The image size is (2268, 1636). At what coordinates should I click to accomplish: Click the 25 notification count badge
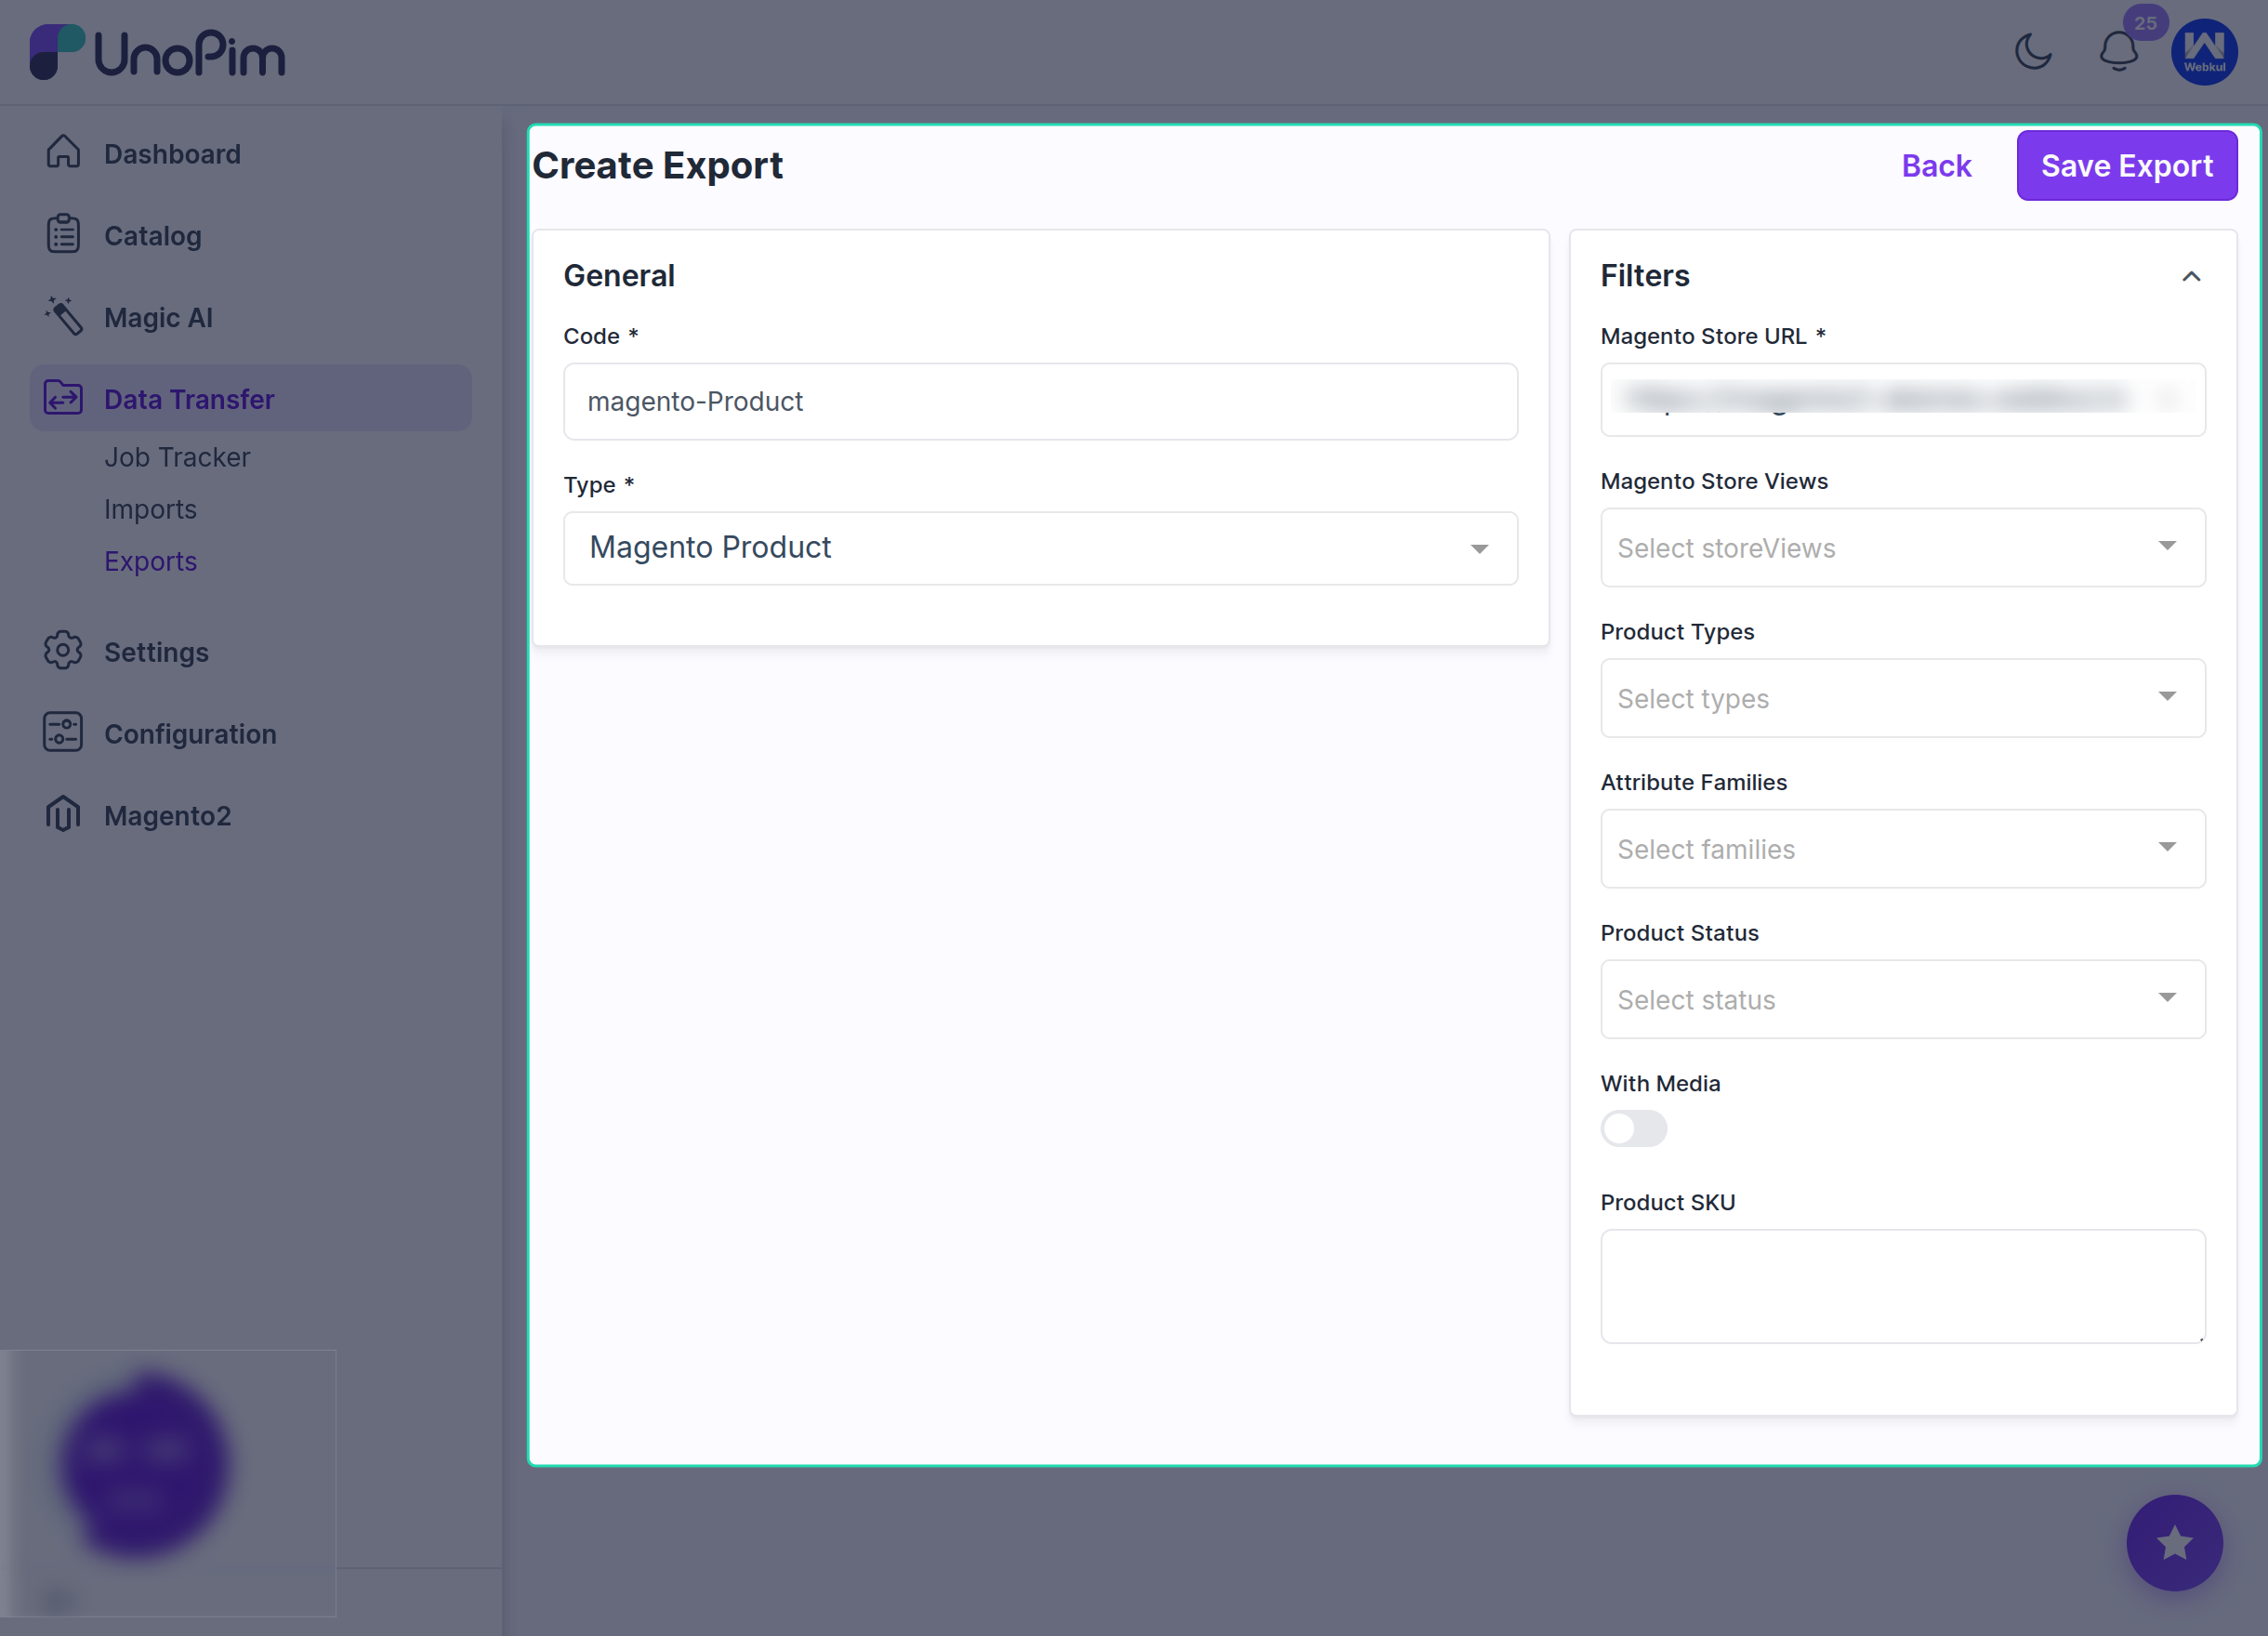coord(2145,23)
